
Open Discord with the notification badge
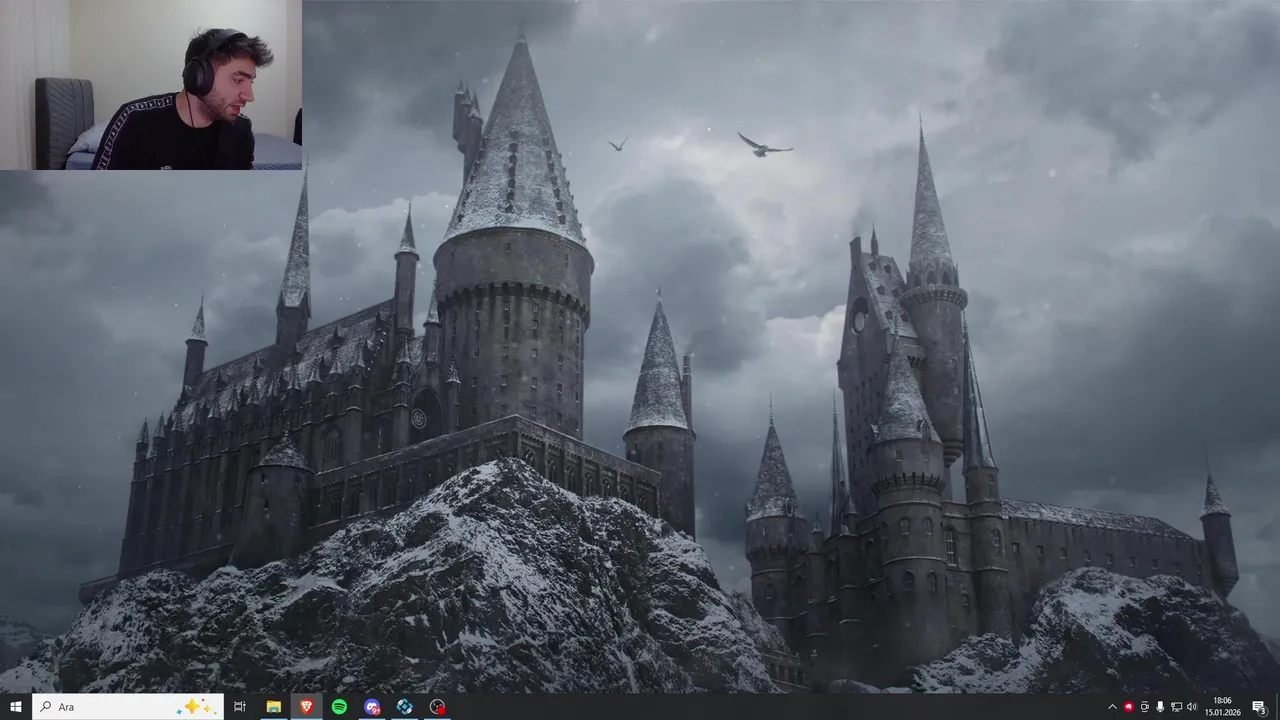(372, 707)
